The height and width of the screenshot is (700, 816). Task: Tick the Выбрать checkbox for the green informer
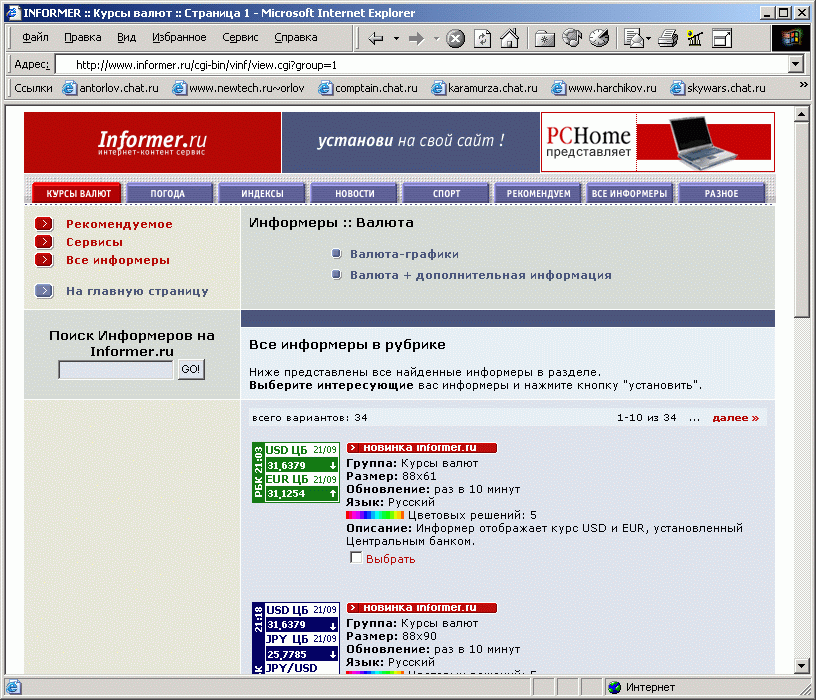[356, 557]
